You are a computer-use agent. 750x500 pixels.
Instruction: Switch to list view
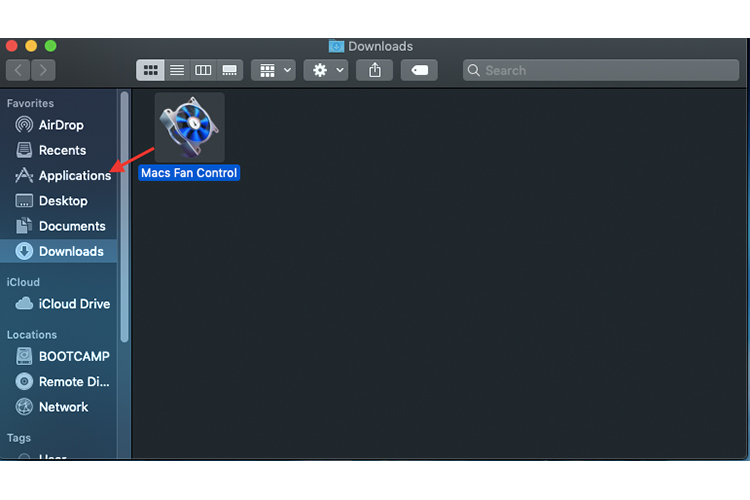[x=177, y=70]
